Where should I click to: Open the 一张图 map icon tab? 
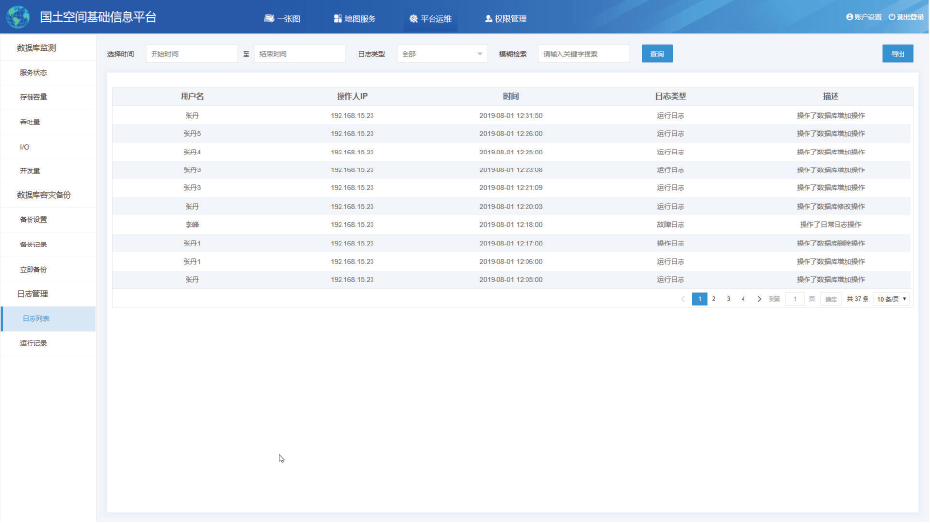[x=269, y=18]
